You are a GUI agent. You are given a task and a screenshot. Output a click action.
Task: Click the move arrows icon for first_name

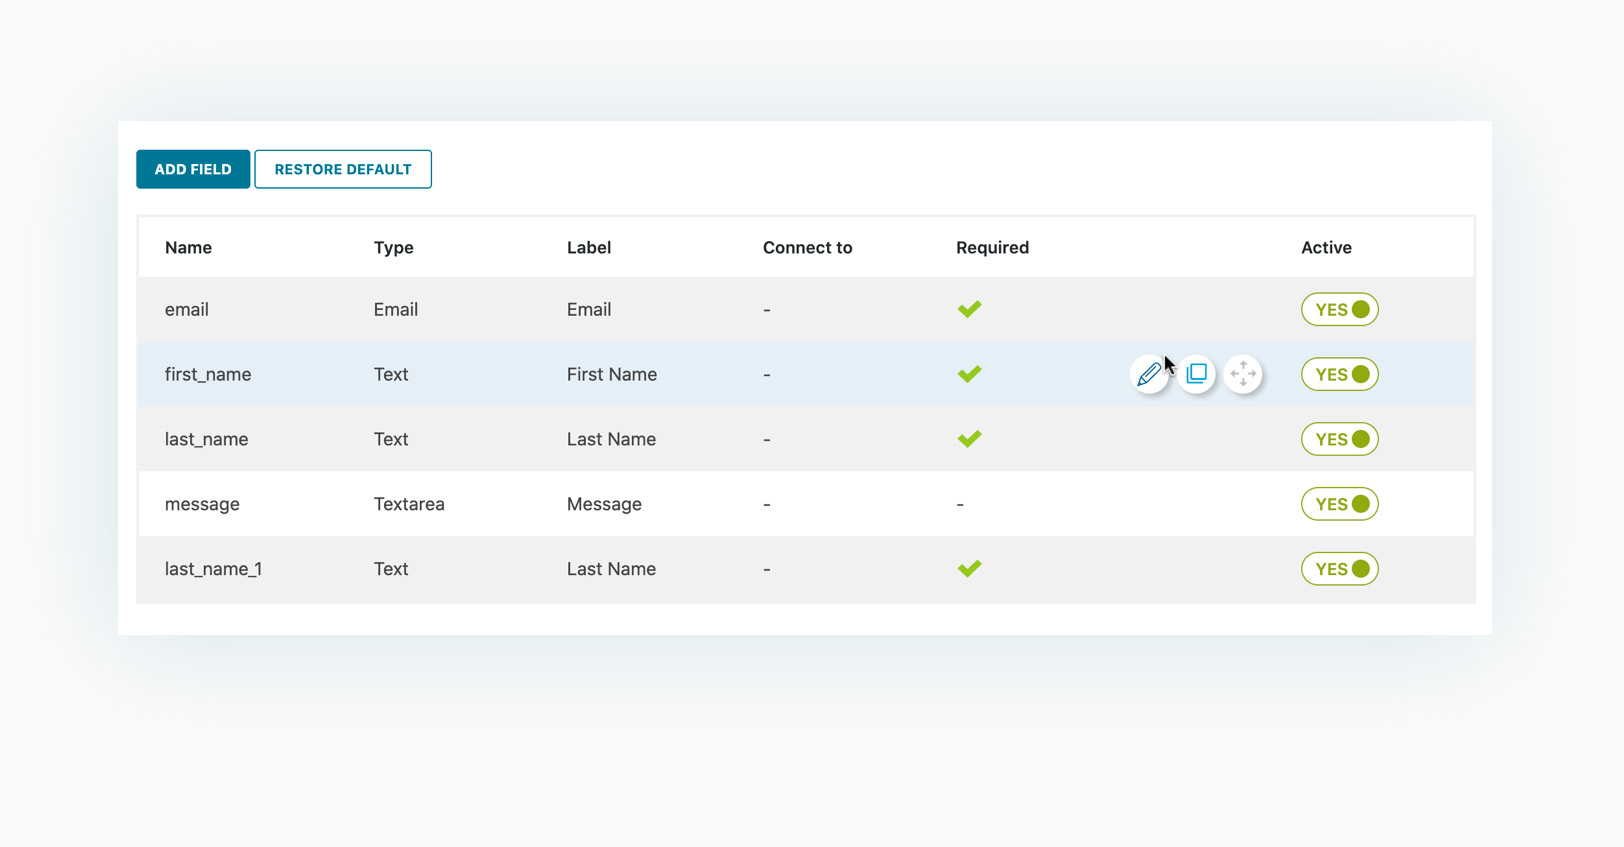(1243, 374)
